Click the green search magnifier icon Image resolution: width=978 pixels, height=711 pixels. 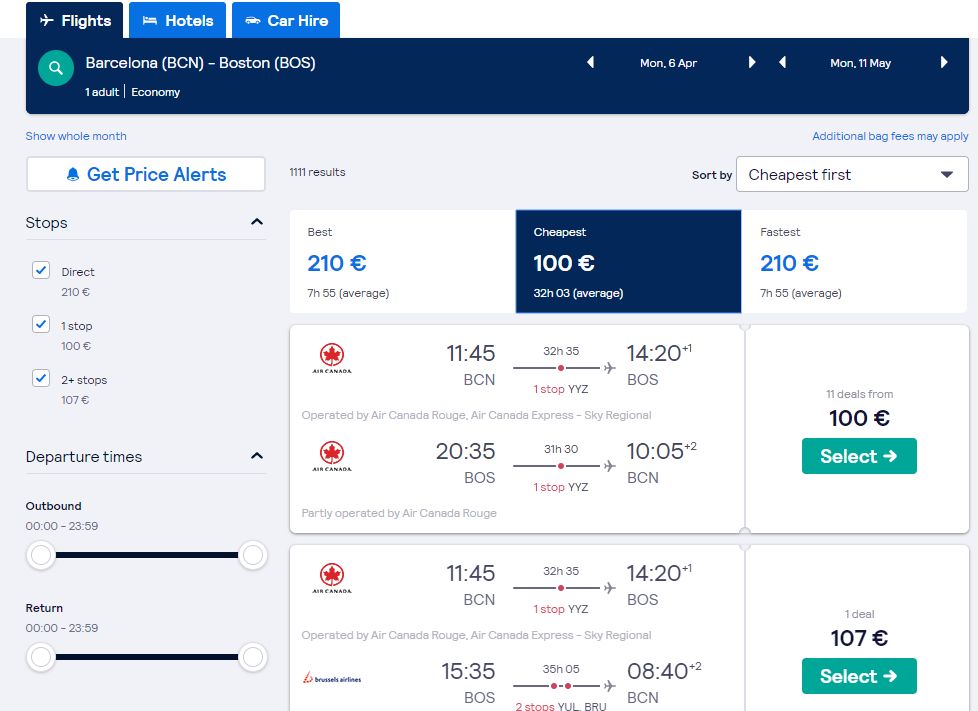click(56, 68)
